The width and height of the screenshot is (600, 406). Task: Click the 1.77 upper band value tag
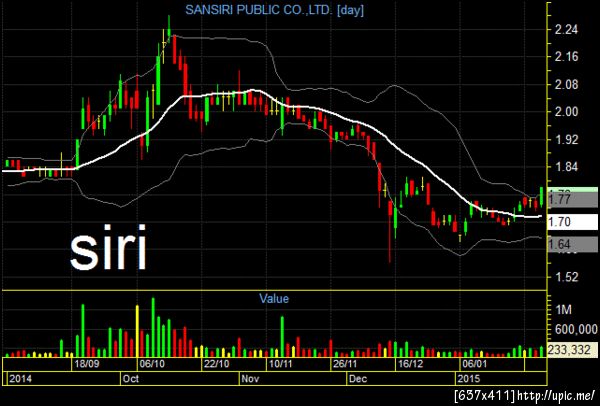click(572, 199)
